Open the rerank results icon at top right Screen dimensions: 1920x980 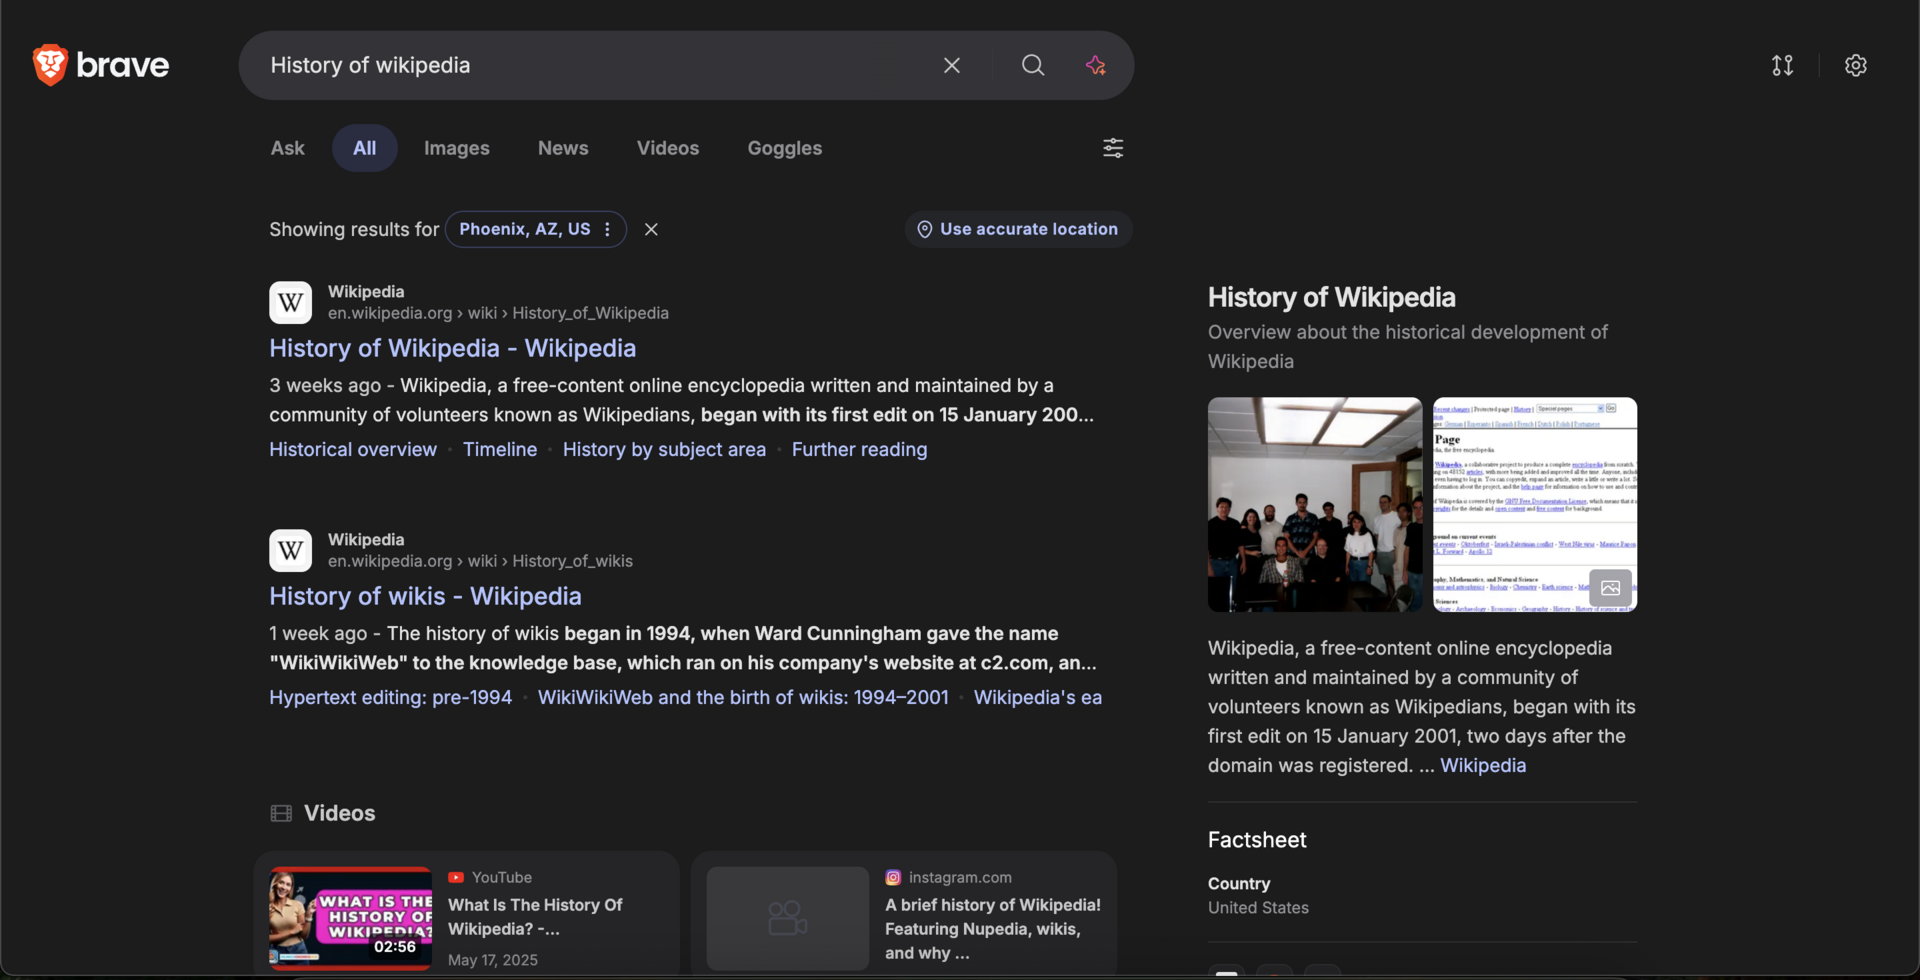click(x=1783, y=65)
